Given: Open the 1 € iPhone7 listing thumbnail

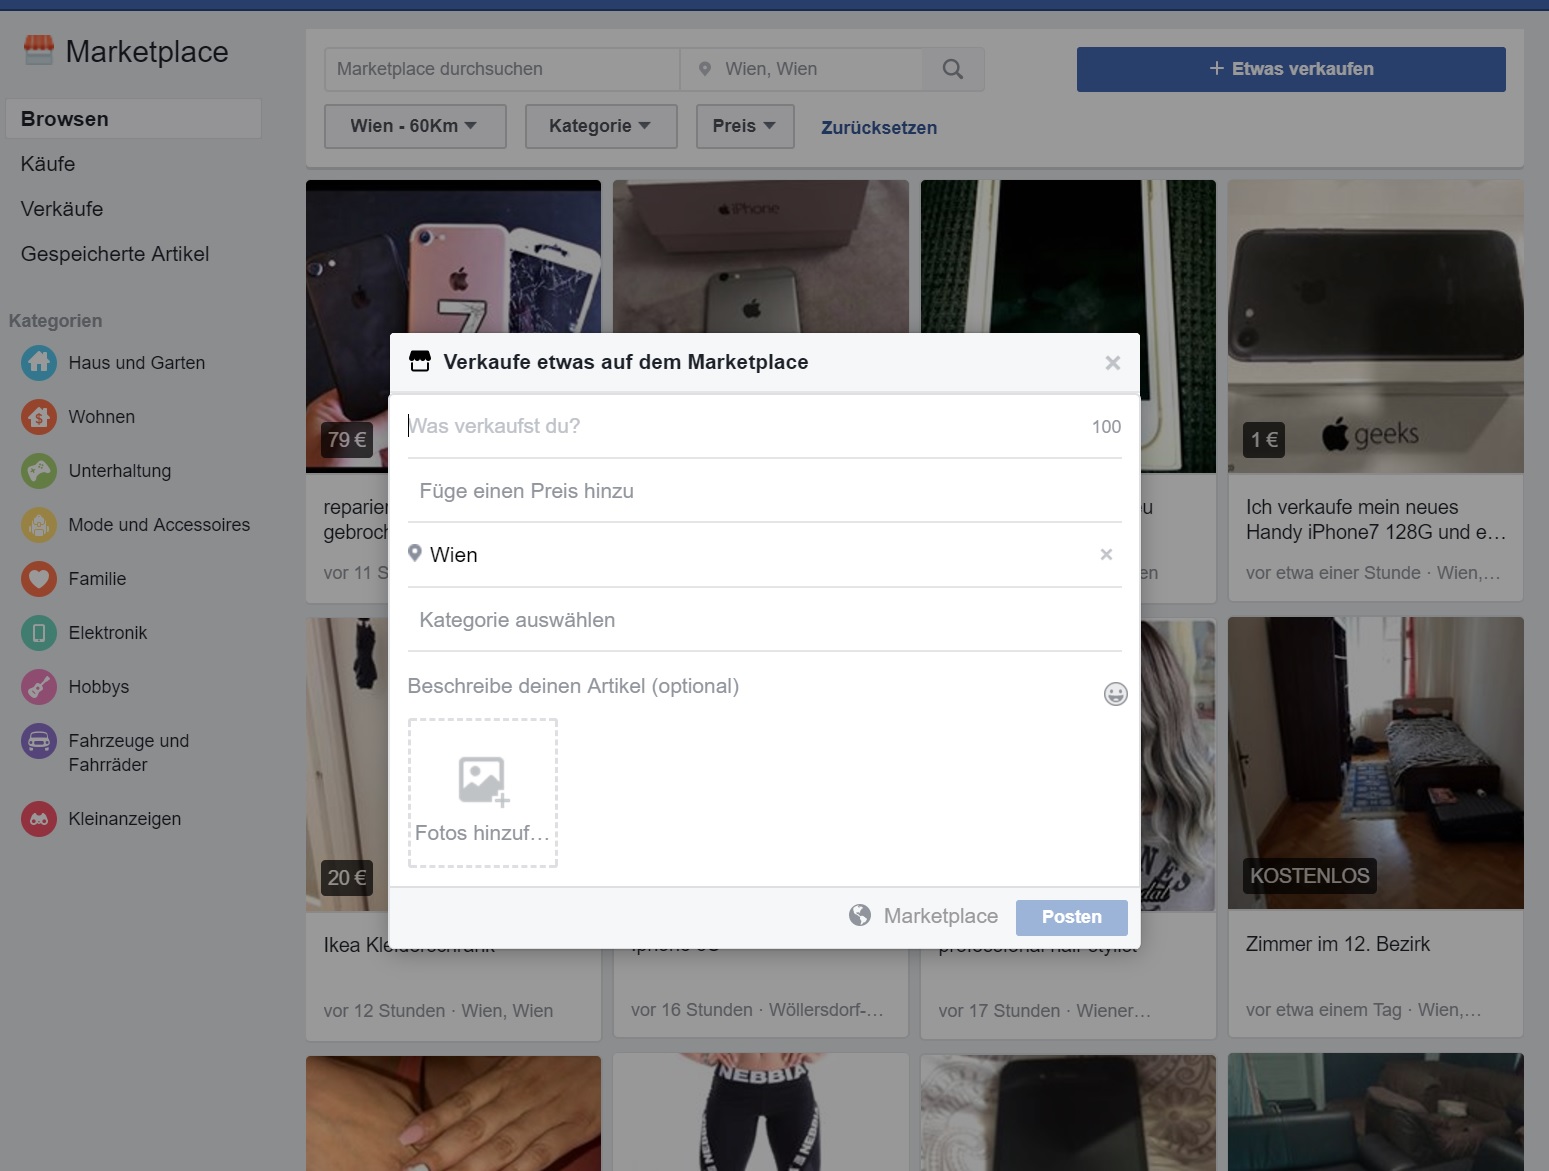Looking at the screenshot, I should [x=1376, y=326].
